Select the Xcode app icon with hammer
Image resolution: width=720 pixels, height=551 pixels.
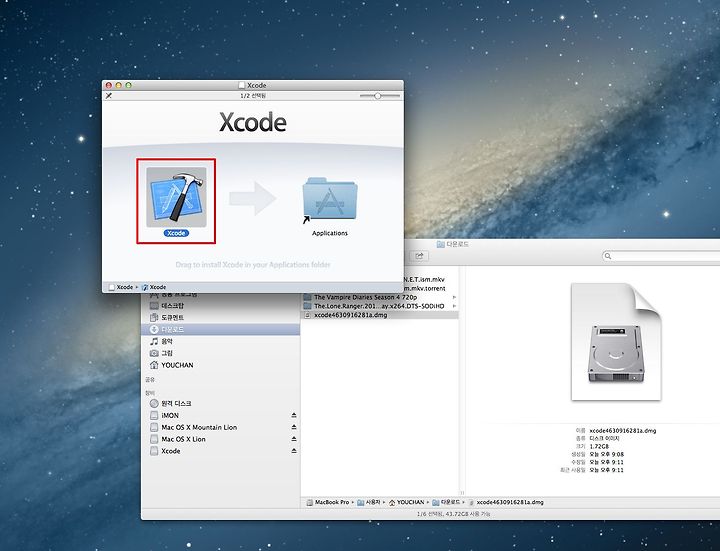point(176,197)
